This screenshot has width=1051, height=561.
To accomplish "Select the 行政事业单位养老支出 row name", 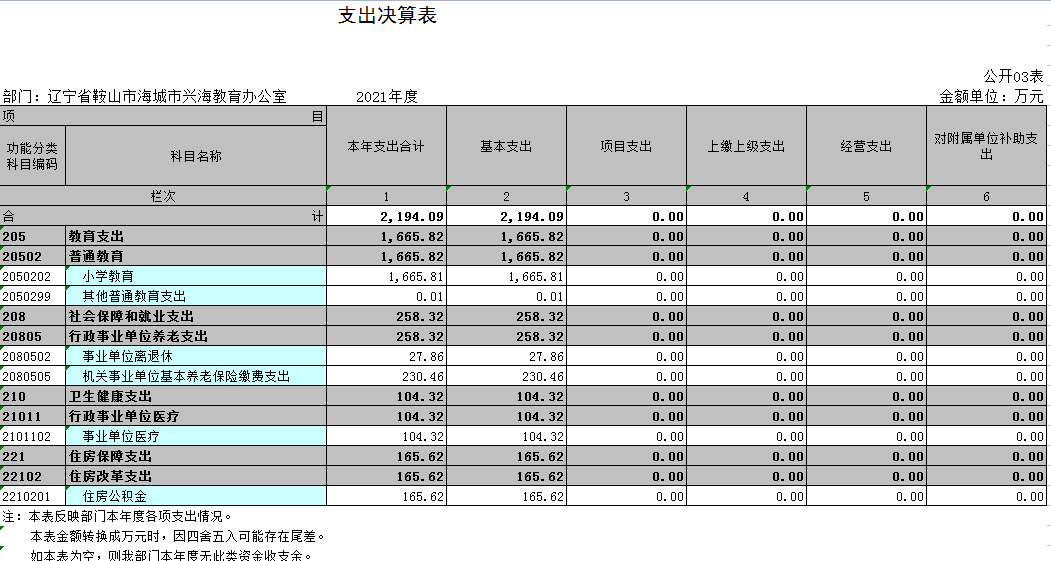I will point(196,336).
